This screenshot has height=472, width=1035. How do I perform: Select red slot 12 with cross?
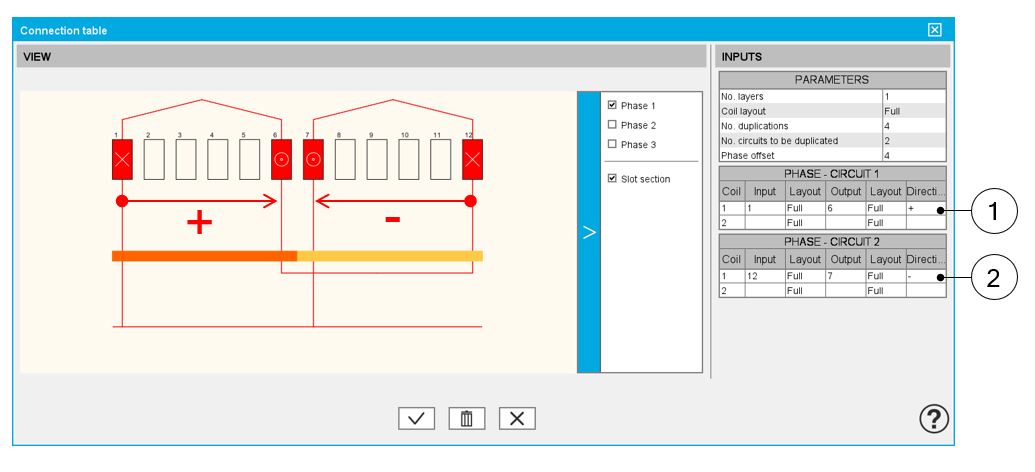[x=472, y=159]
